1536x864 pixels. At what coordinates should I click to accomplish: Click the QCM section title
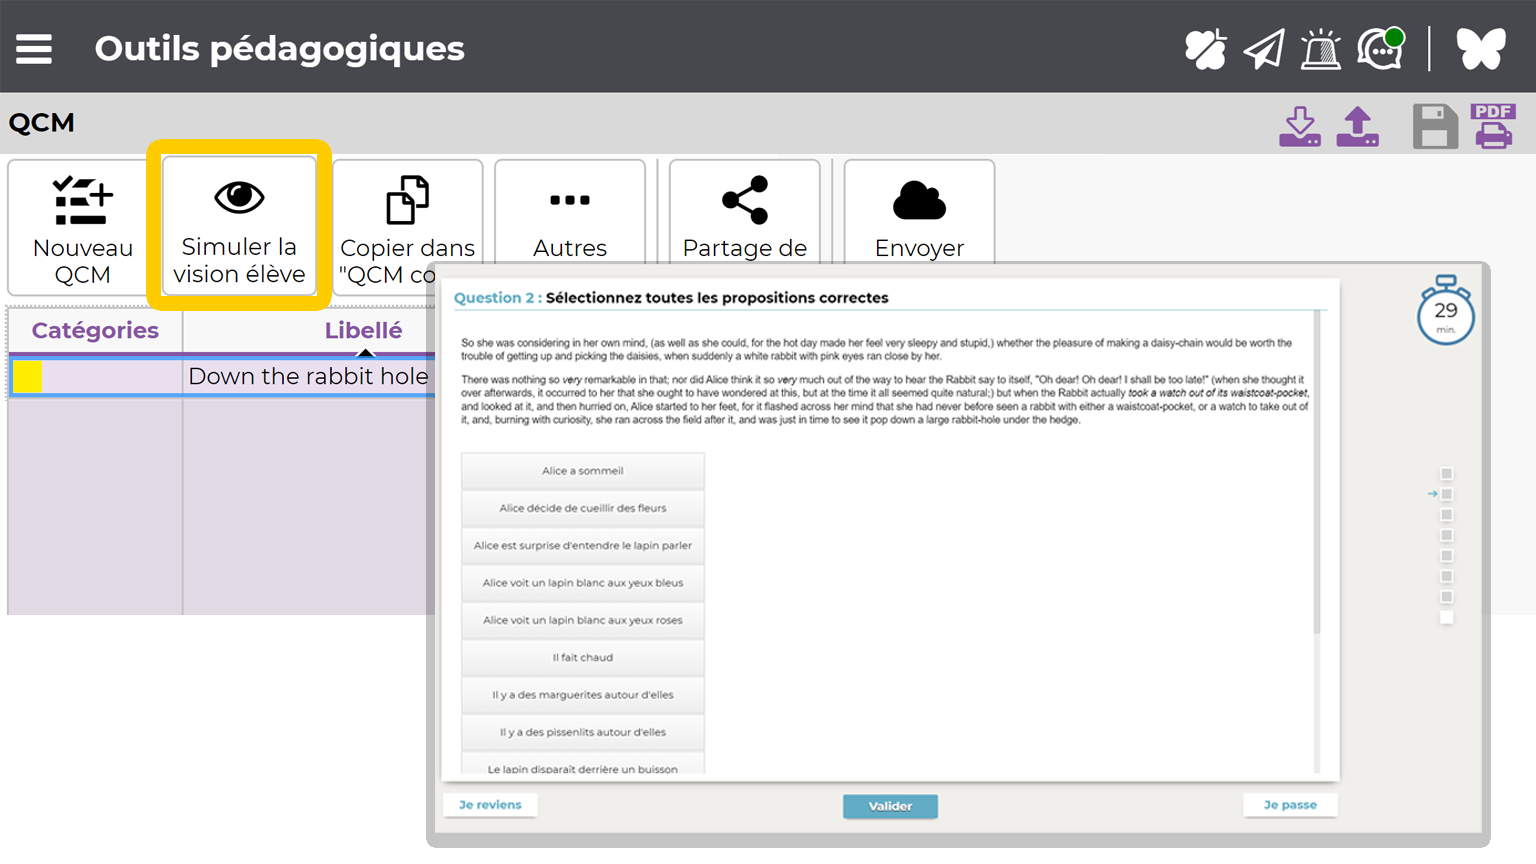click(42, 122)
